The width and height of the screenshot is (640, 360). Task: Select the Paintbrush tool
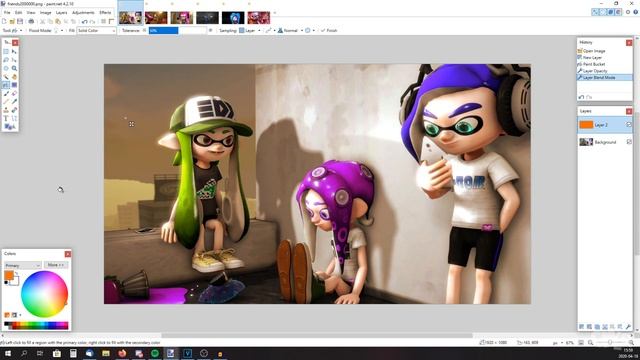(x=6, y=93)
